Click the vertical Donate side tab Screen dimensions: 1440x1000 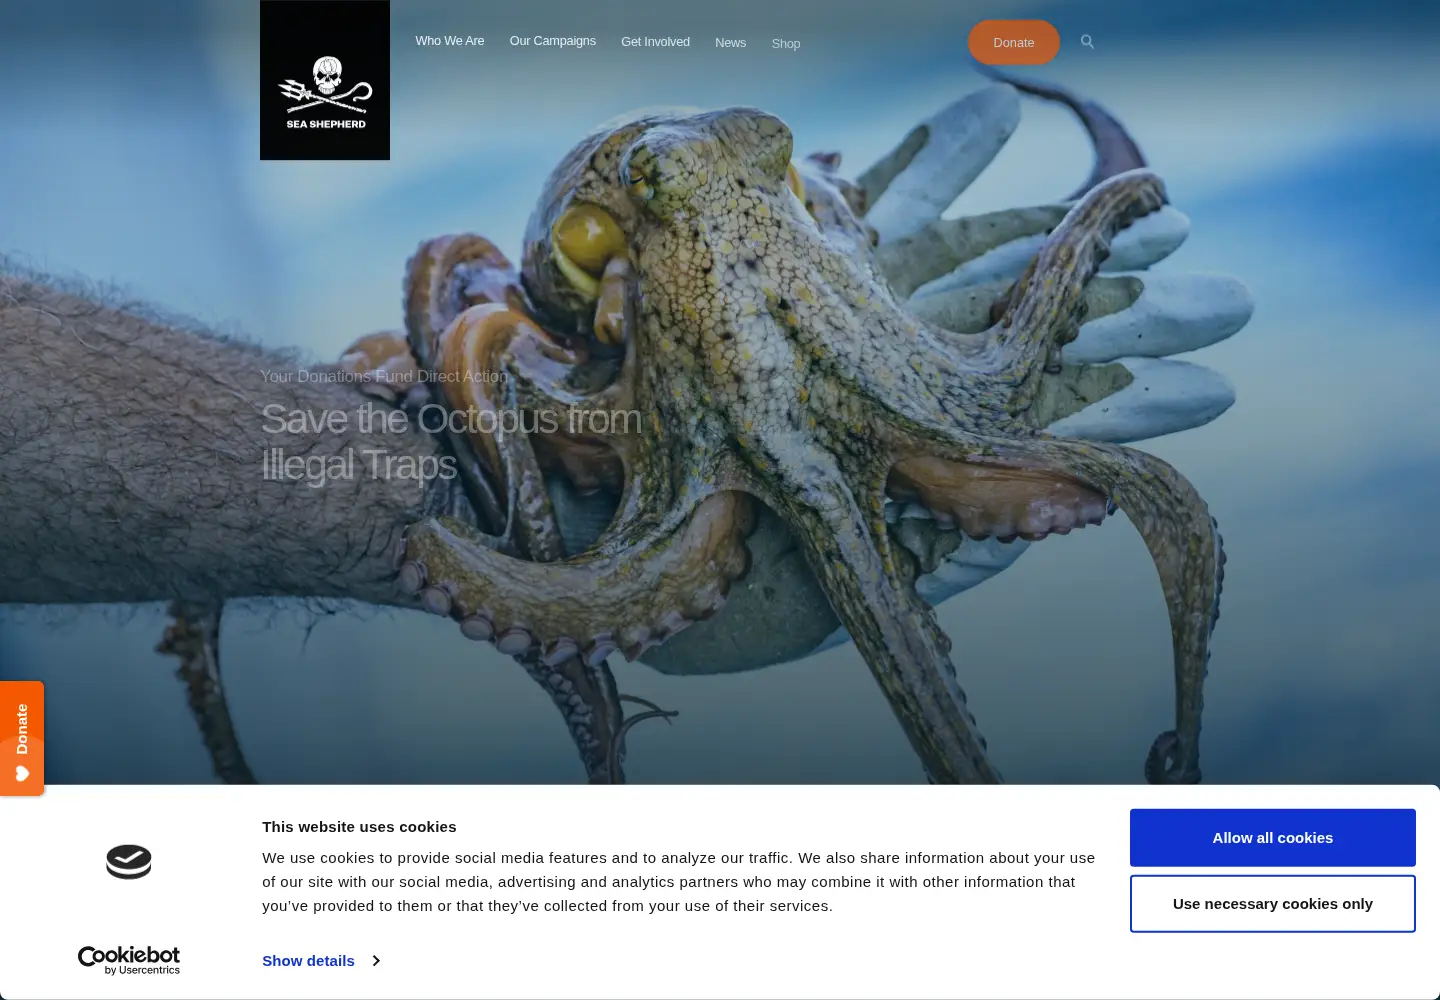click(x=22, y=738)
